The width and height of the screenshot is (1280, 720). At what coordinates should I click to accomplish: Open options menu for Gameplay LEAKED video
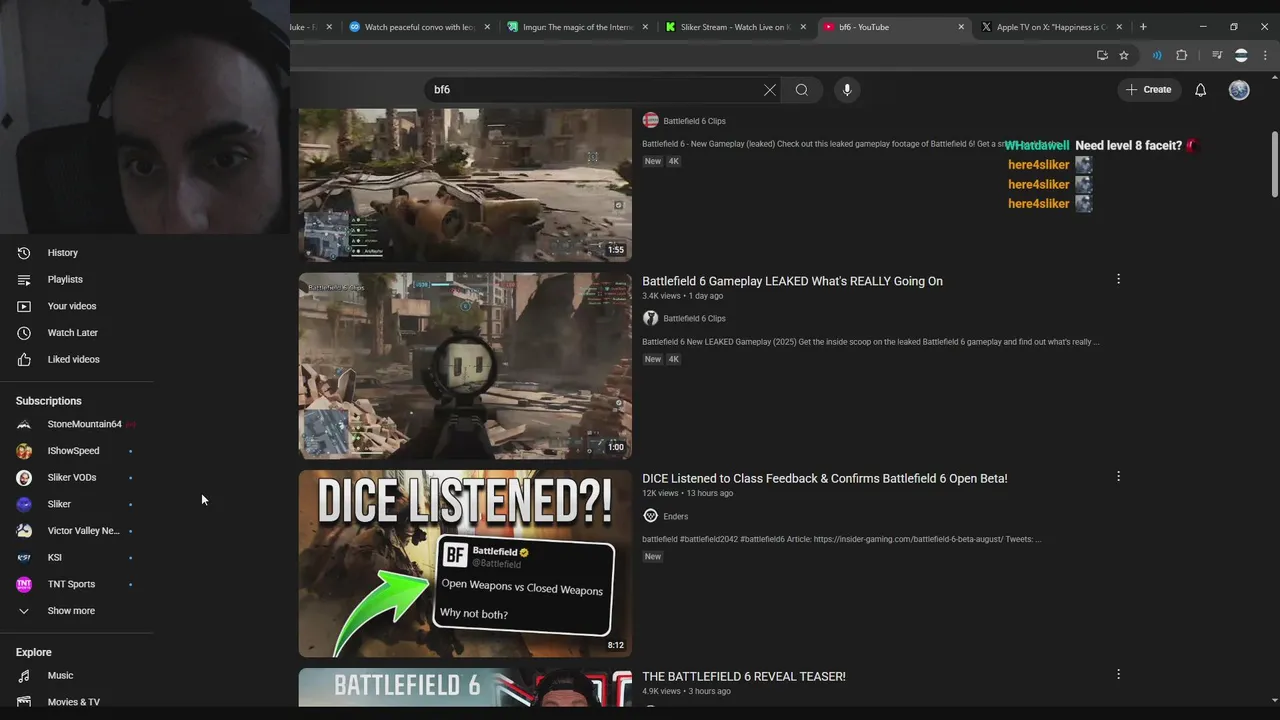[x=1118, y=279]
